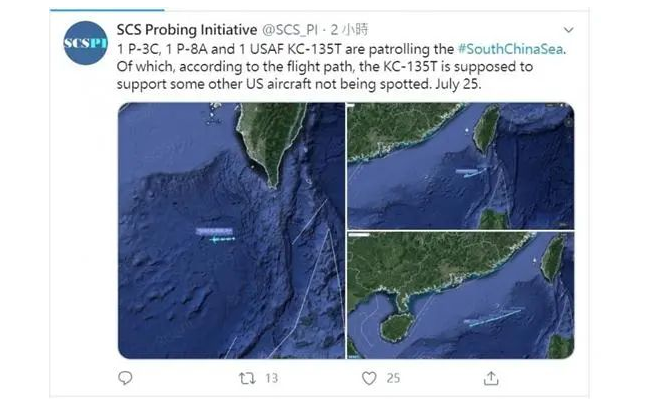This screenshot has height=399, width=645.
Task: Click the @SCS_PI handle
Action: (290, 30)
